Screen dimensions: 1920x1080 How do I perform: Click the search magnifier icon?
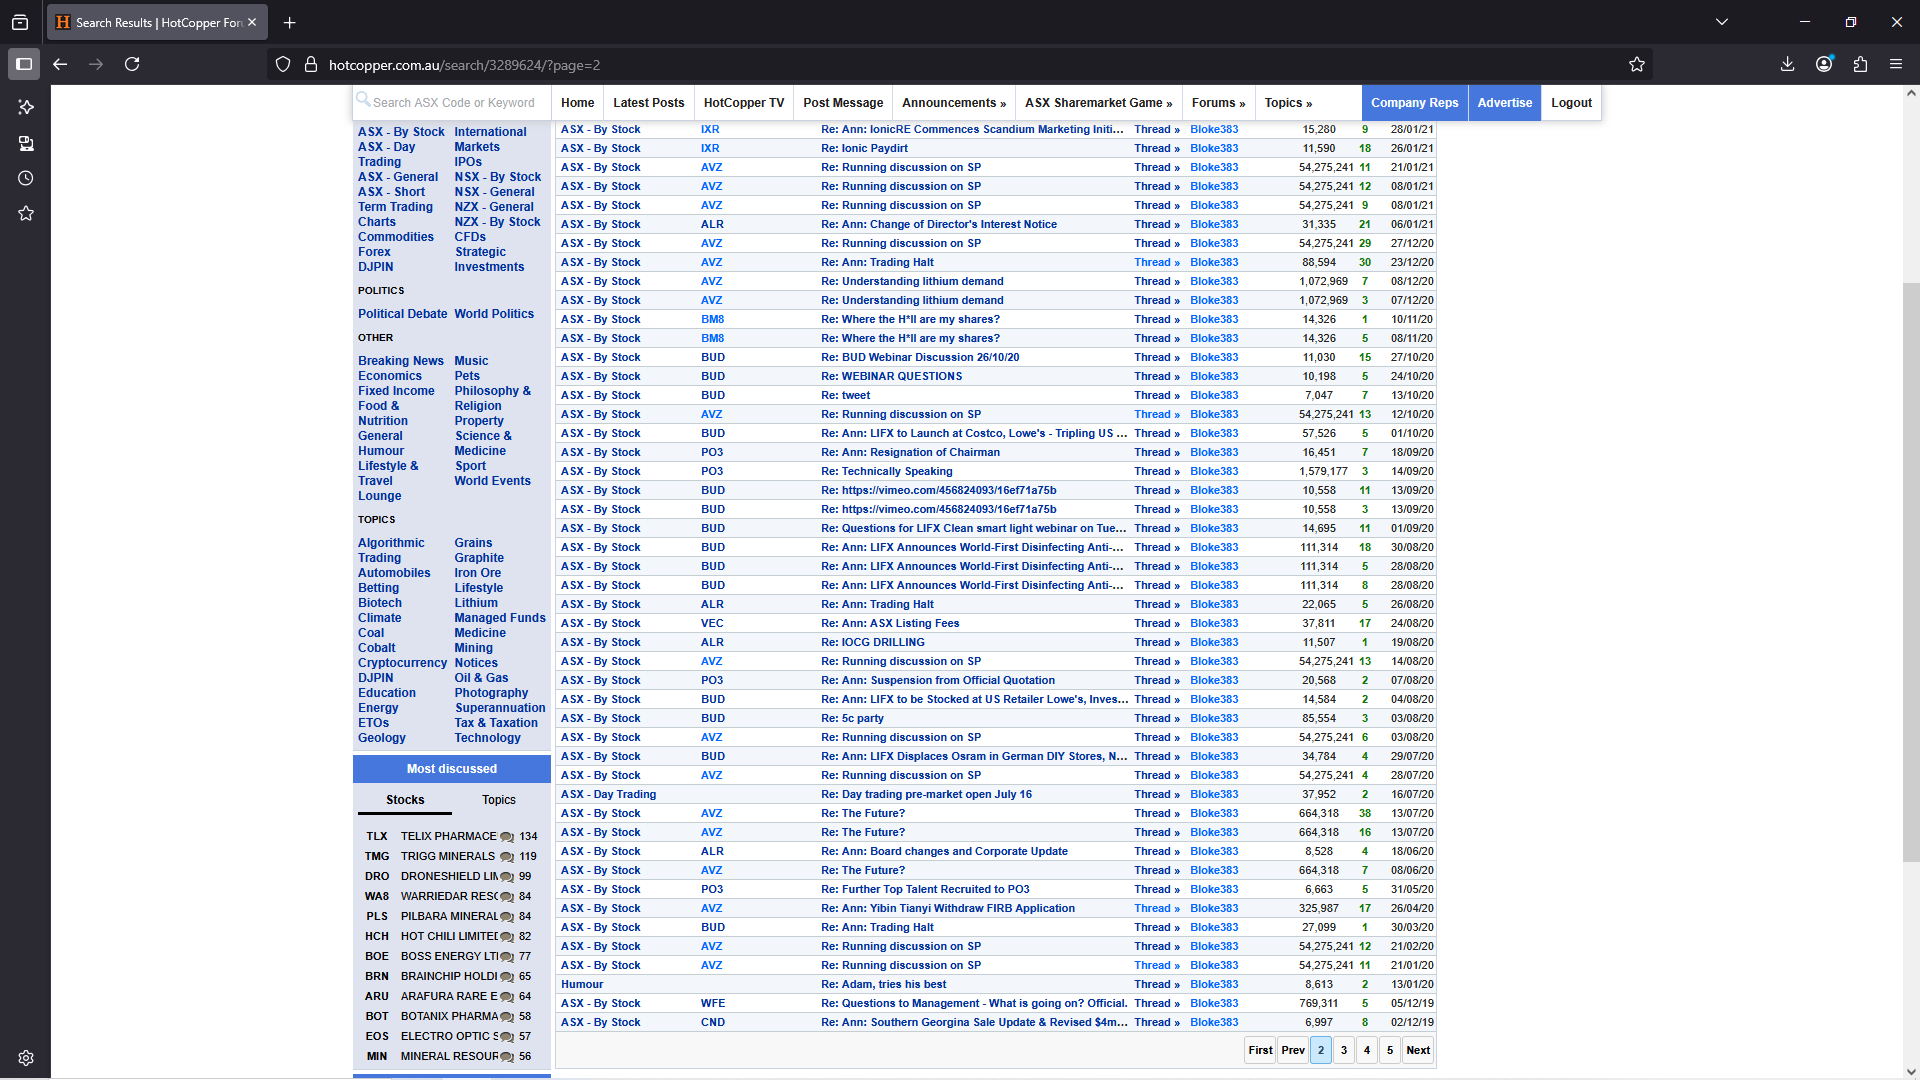coord(364,100)
